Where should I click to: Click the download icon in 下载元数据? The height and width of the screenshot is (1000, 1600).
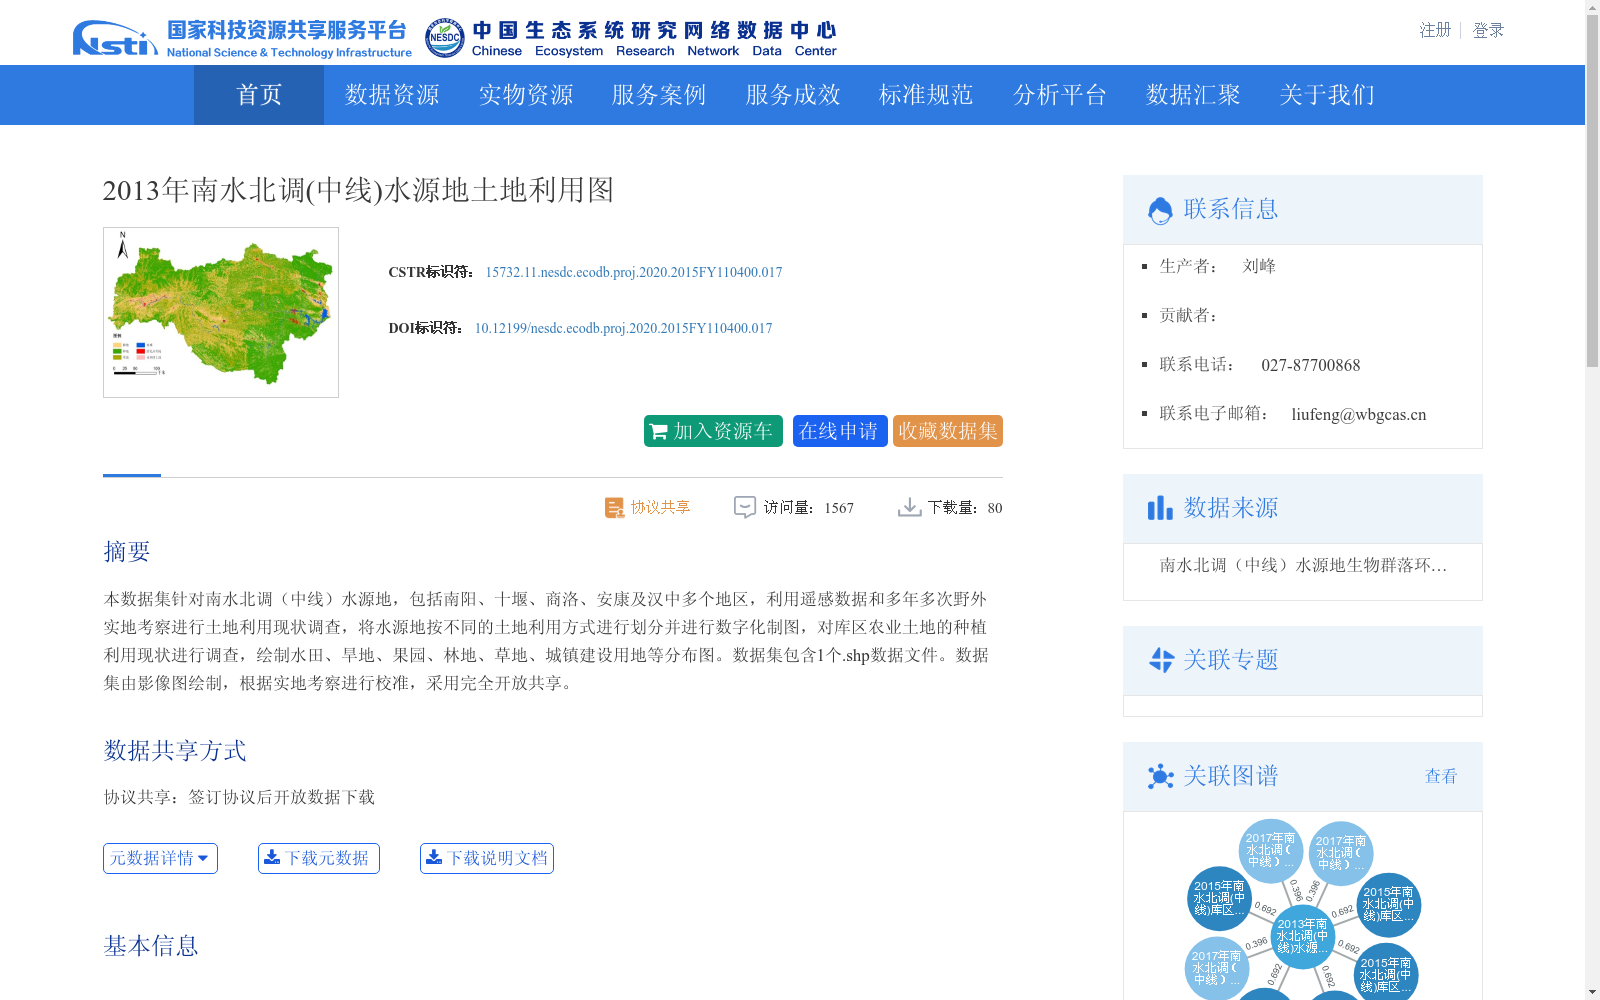point(272,857)
